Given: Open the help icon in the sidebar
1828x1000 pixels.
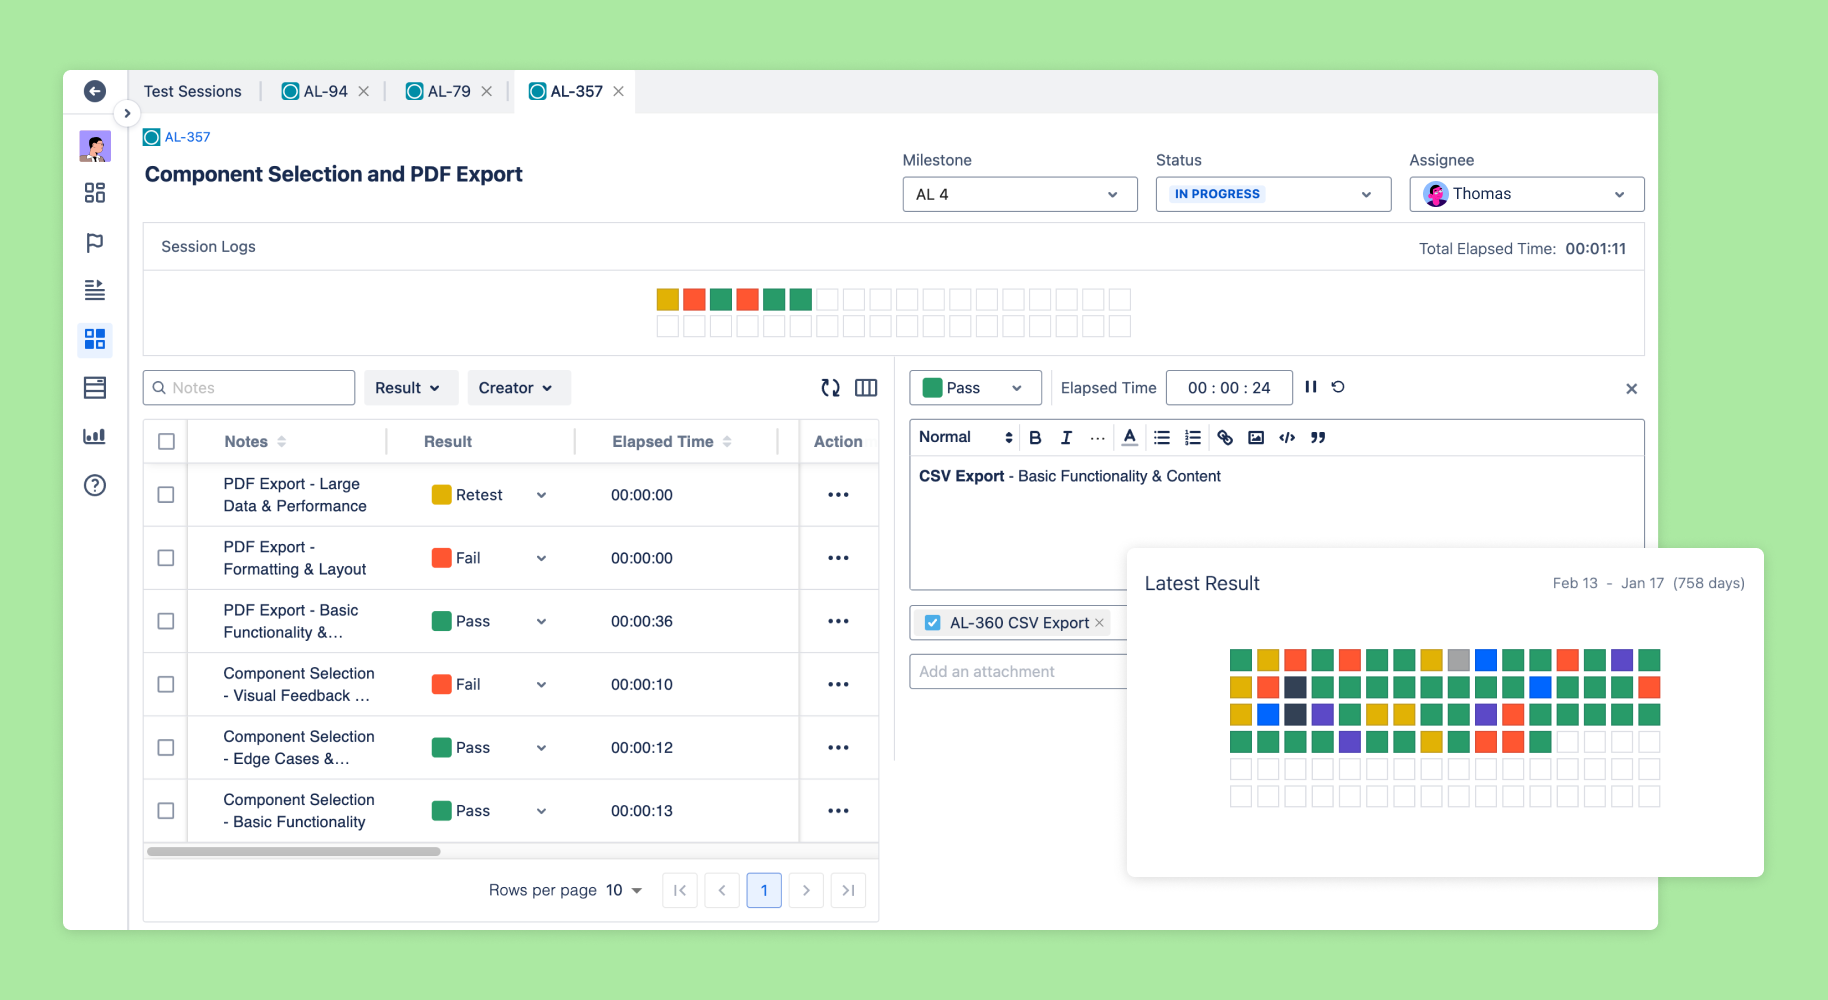Looking at the screenshot, I should 95,485.
